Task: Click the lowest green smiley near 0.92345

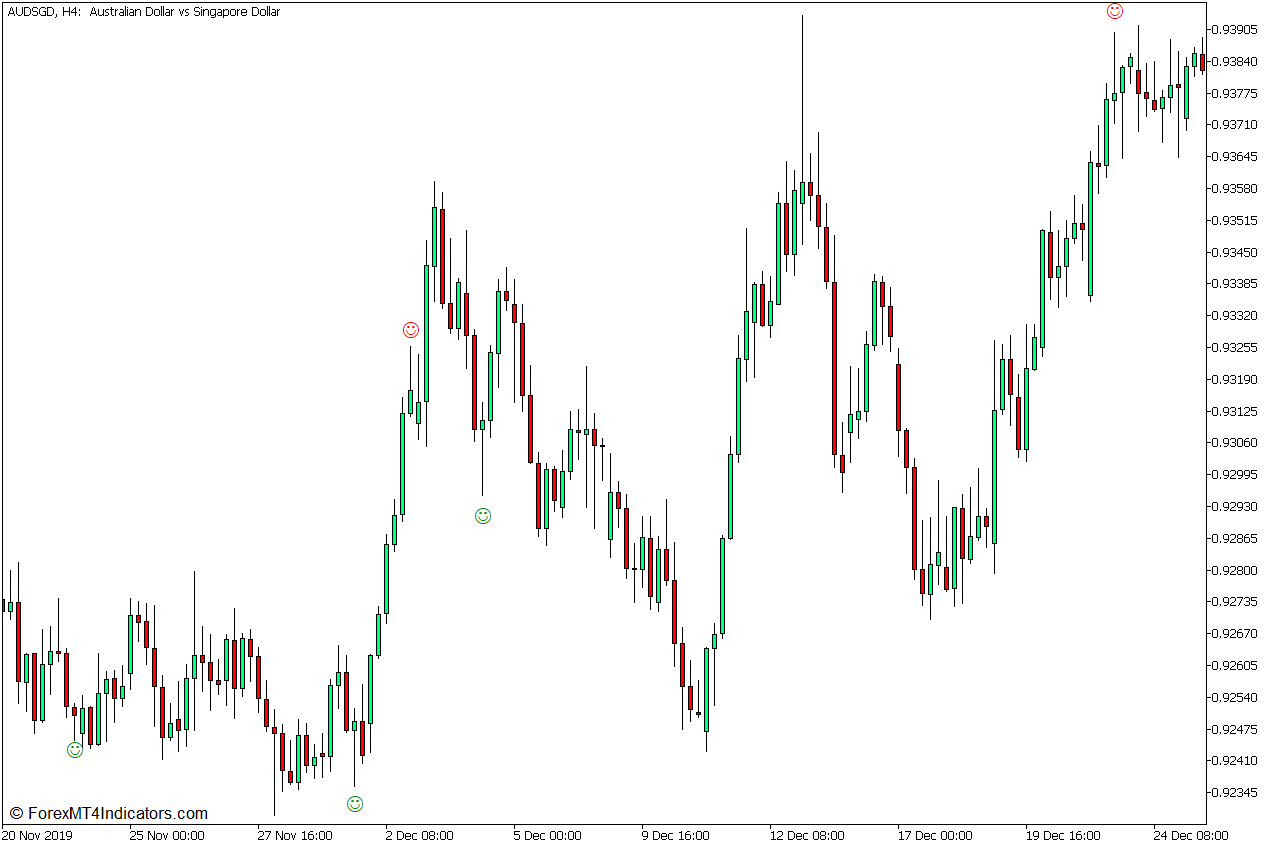Action: point(355,804)
